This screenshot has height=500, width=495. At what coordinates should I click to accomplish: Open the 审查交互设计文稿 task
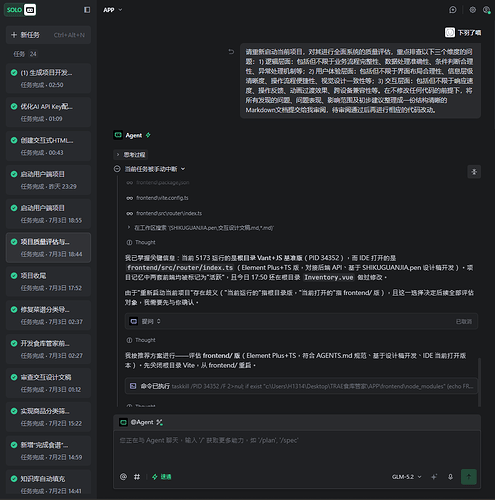tap(48, 383)
